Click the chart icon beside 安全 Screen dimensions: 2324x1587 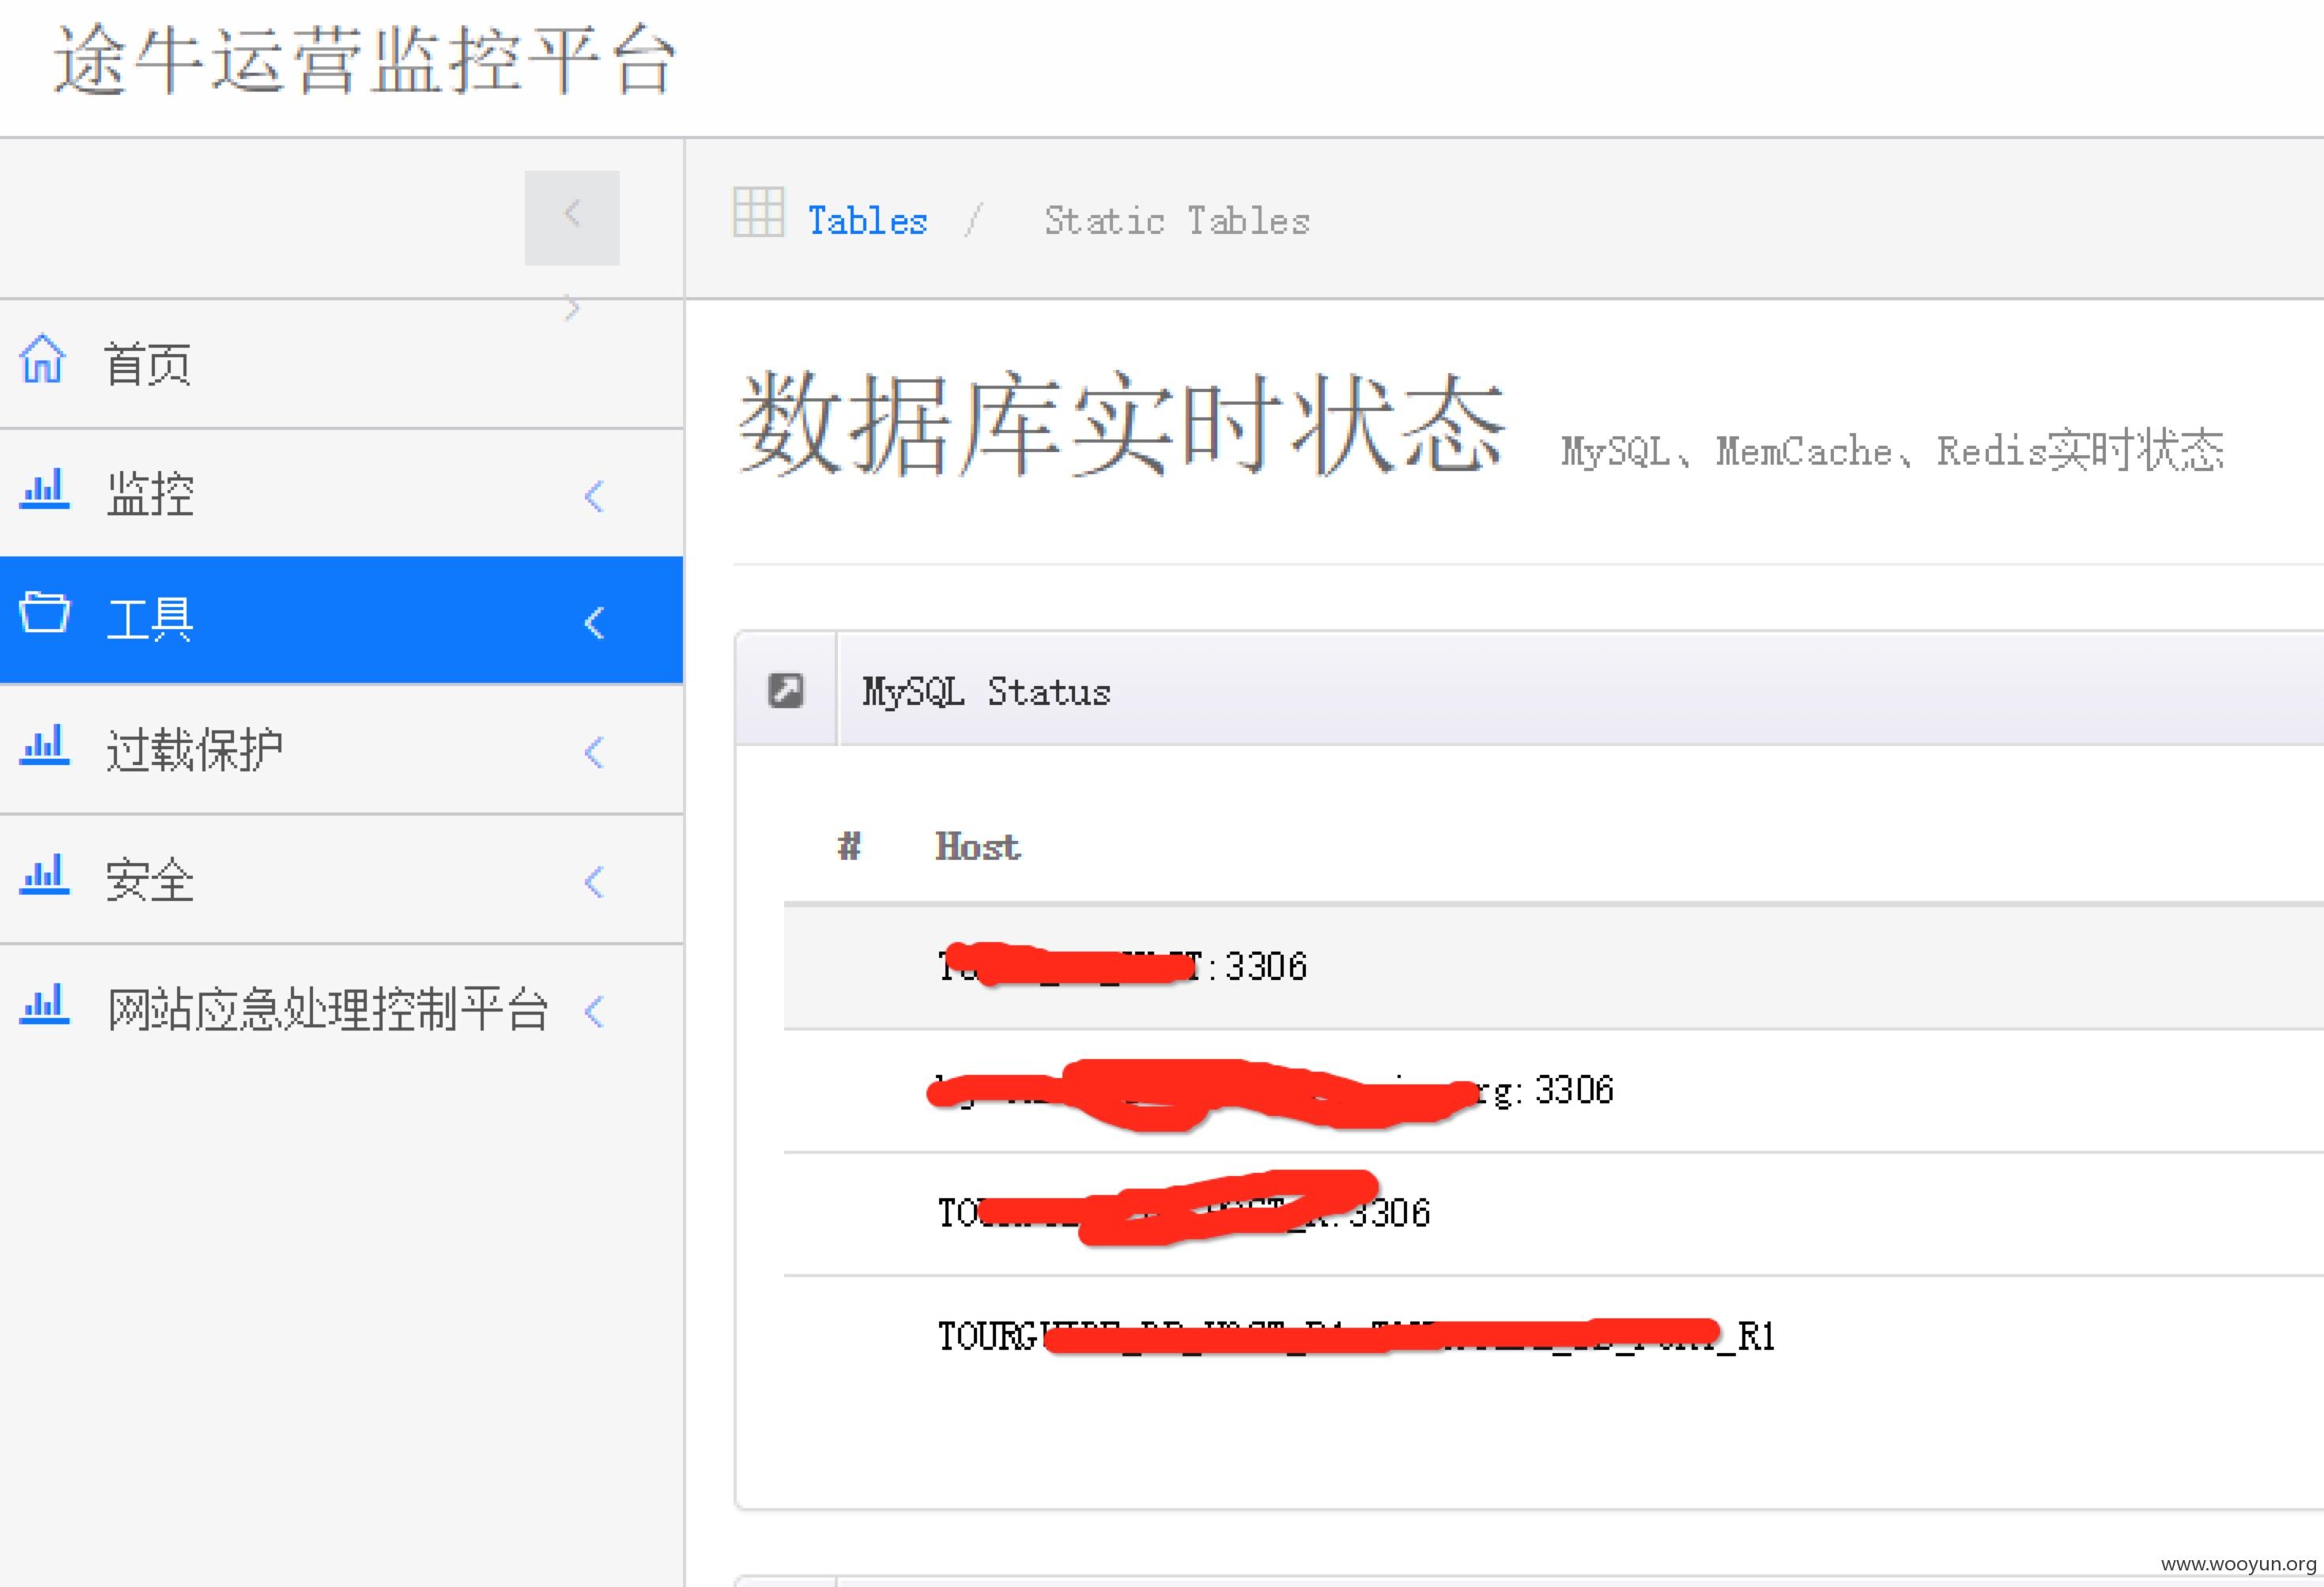tap(44, 874)
